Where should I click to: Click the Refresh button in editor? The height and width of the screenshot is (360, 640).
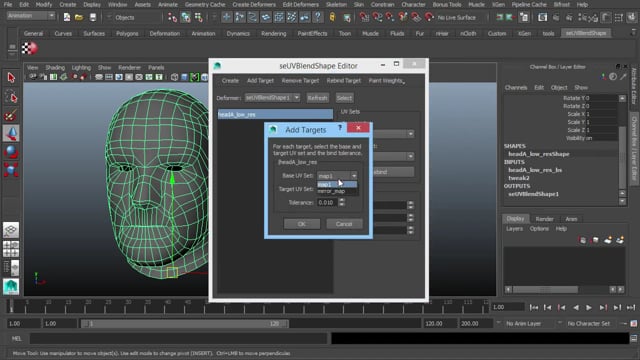click(317, 98)
